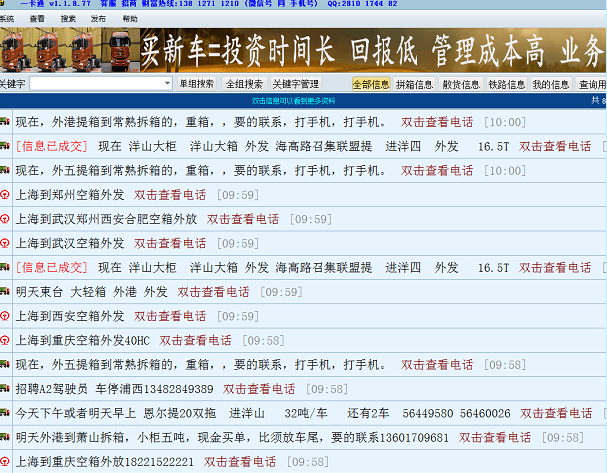
Task: Open the 搜索 menu
Action: point(68,18)
